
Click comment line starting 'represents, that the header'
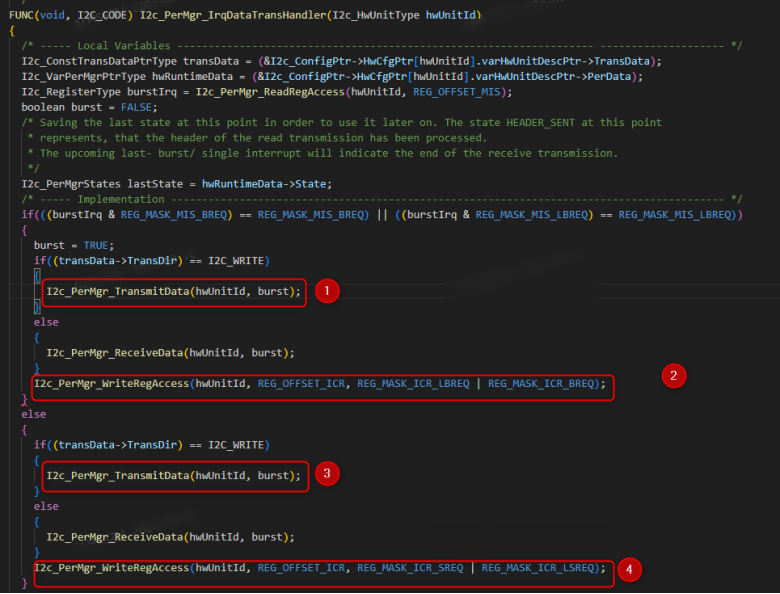pyautogui.click(x=258, y=138)
